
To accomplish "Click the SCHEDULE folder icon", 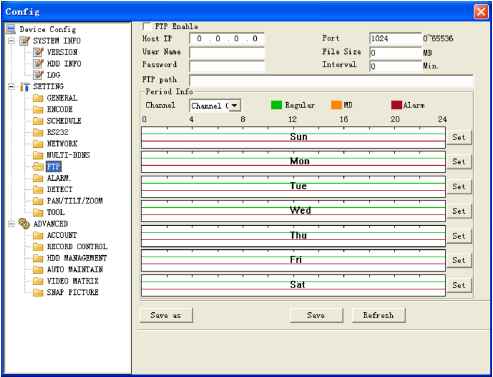I will click(x=38, y=121).
